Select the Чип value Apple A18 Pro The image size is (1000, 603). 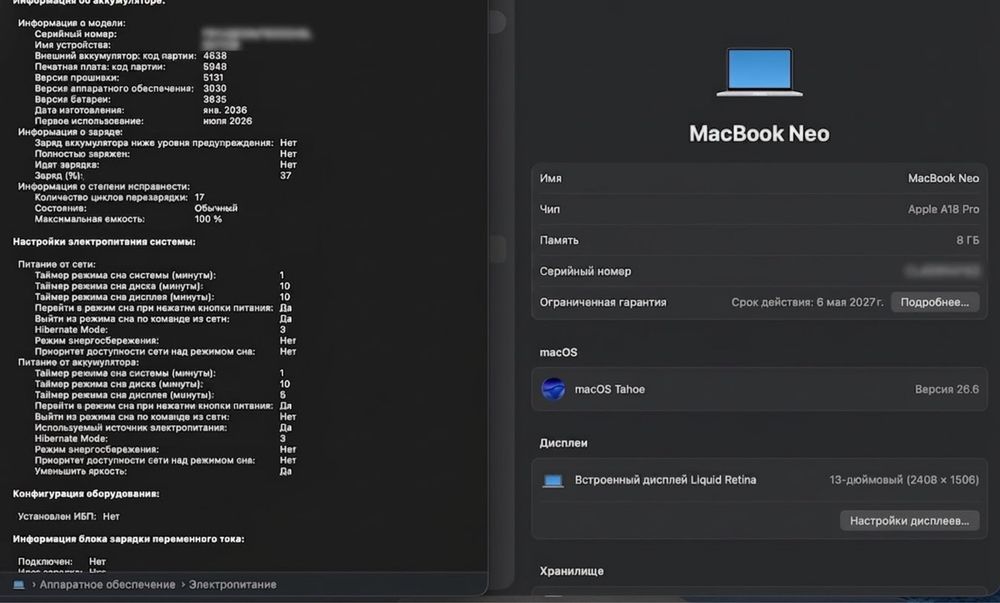click(x=943, y=209)
